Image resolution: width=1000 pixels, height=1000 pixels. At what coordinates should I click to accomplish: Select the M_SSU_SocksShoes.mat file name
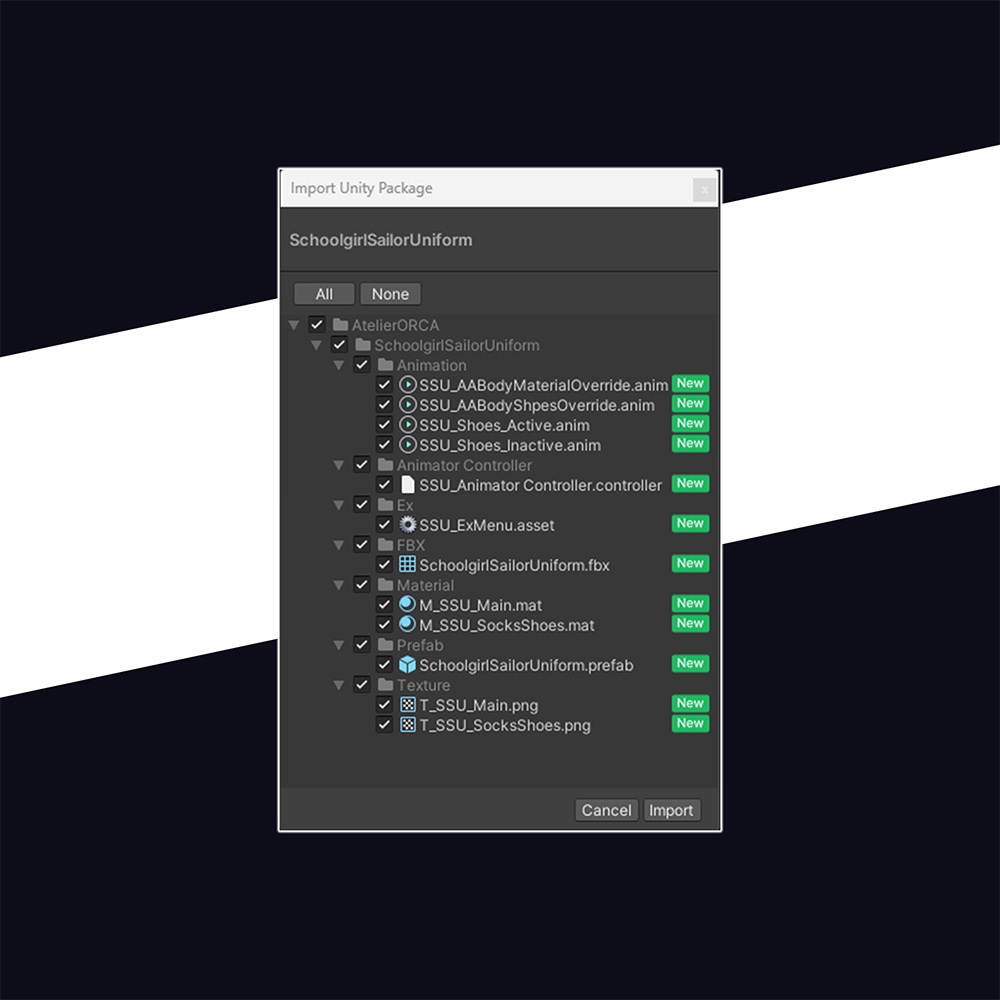point(507,625)
